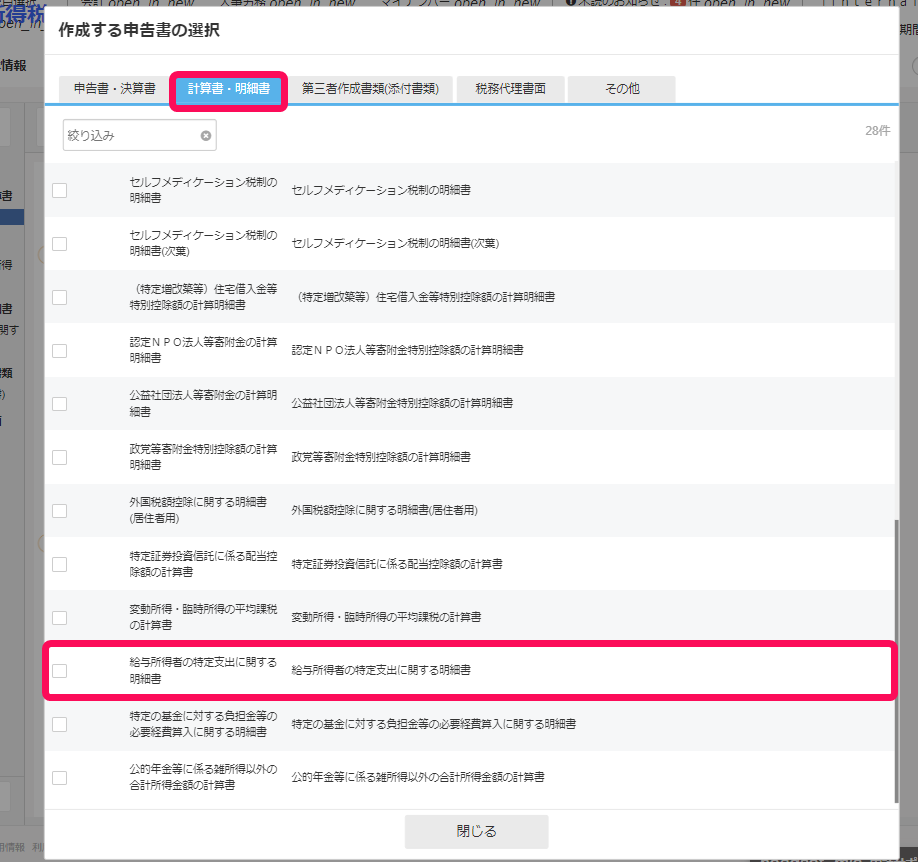The height and width of the screenshot is (862, 918).
Task: Select checkbox for 住宅借入金等特別控除額の計算明細書
Action: tap(60, 297)
